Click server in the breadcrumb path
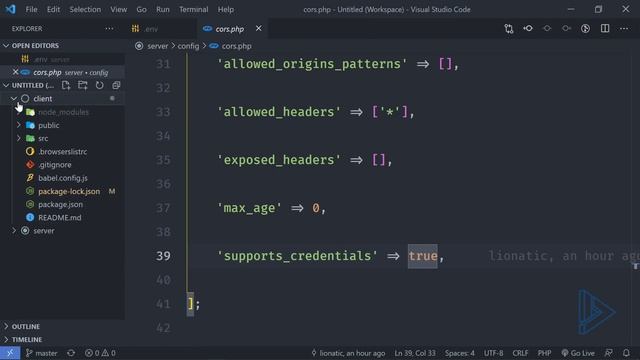This screenshot has width=640, height=360. coord(158,46)
